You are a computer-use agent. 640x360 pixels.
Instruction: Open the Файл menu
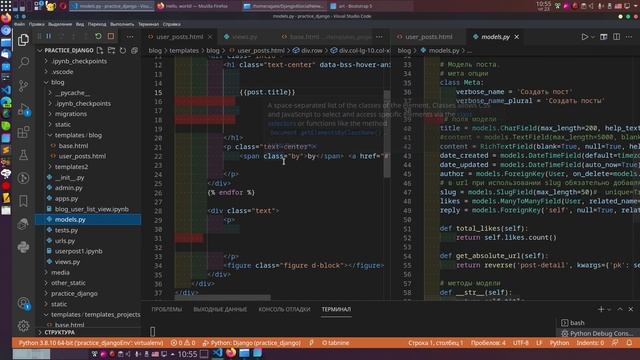[19, 24]
